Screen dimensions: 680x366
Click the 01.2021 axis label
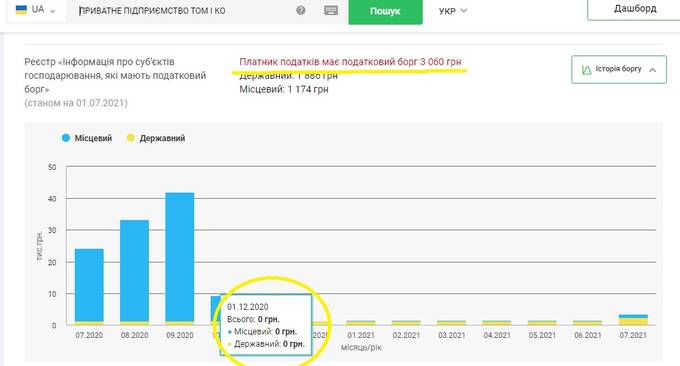[x=361, y=335]
